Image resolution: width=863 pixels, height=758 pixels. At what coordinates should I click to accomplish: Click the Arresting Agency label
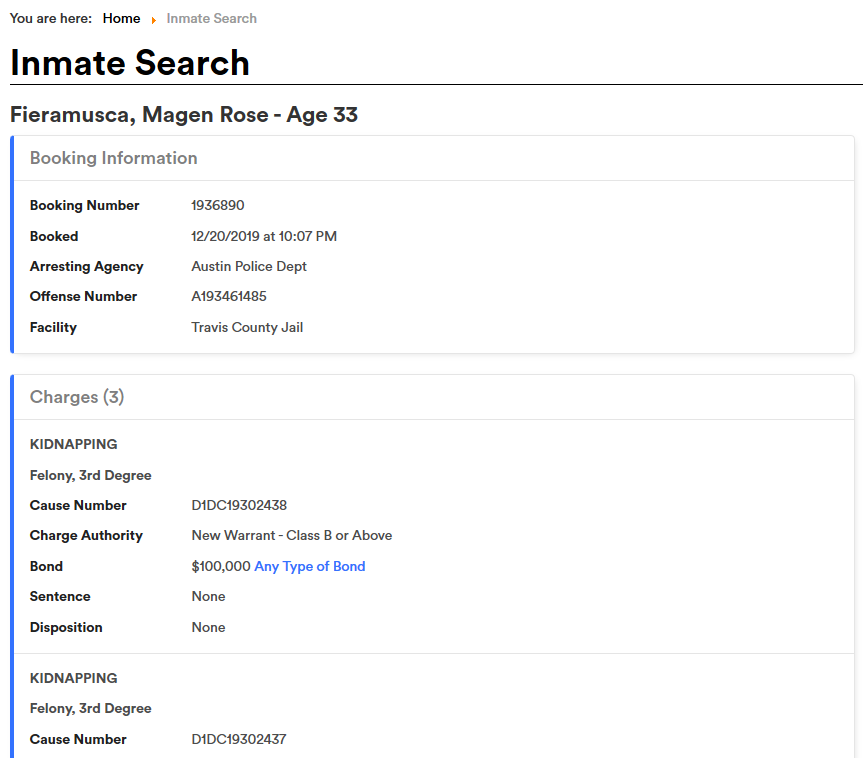click(86, 266)
